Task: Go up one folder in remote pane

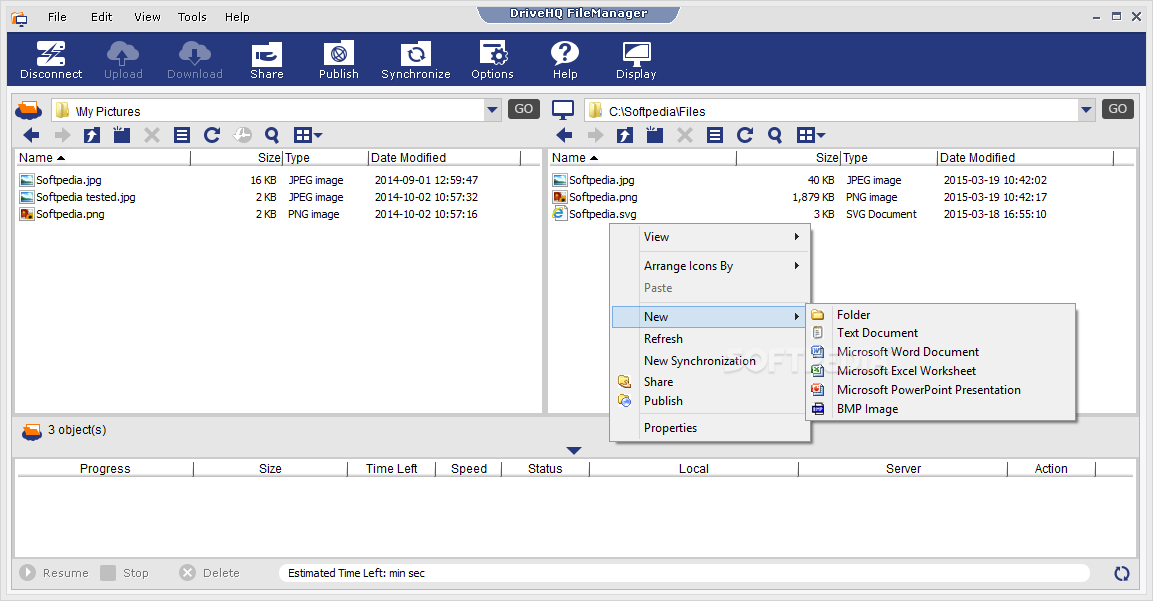Action: tap(92, 135)
